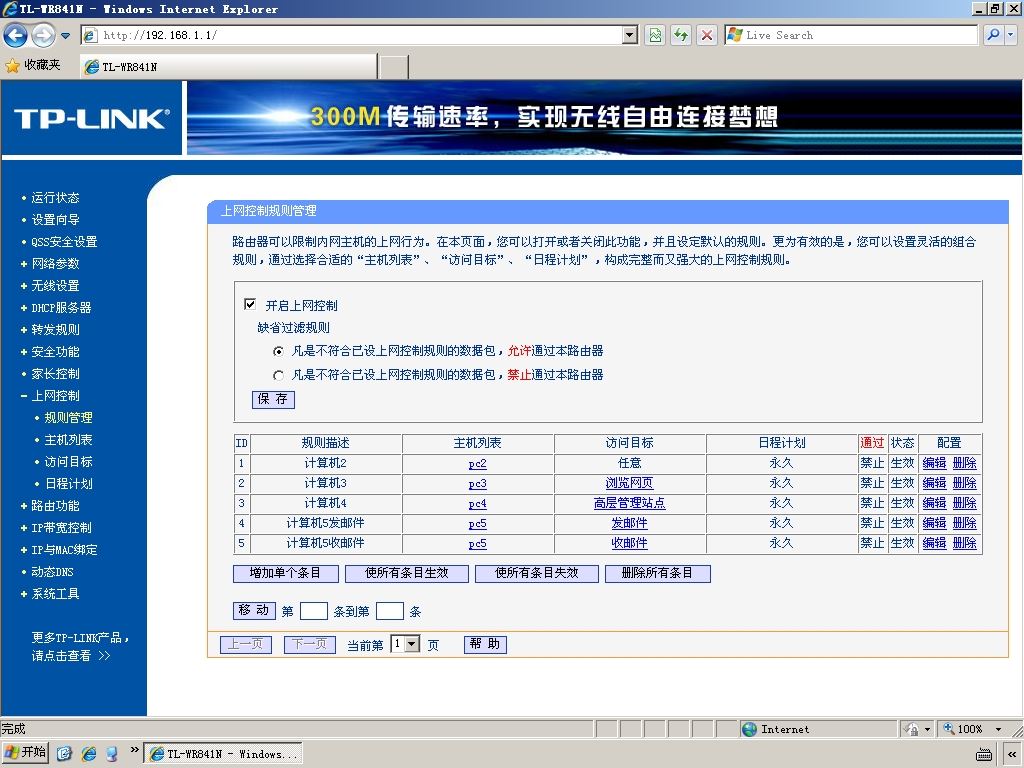The image size is (1024, 768).
Task: Open QSS安全设置 in the sidebar
Action: point(64,242)
